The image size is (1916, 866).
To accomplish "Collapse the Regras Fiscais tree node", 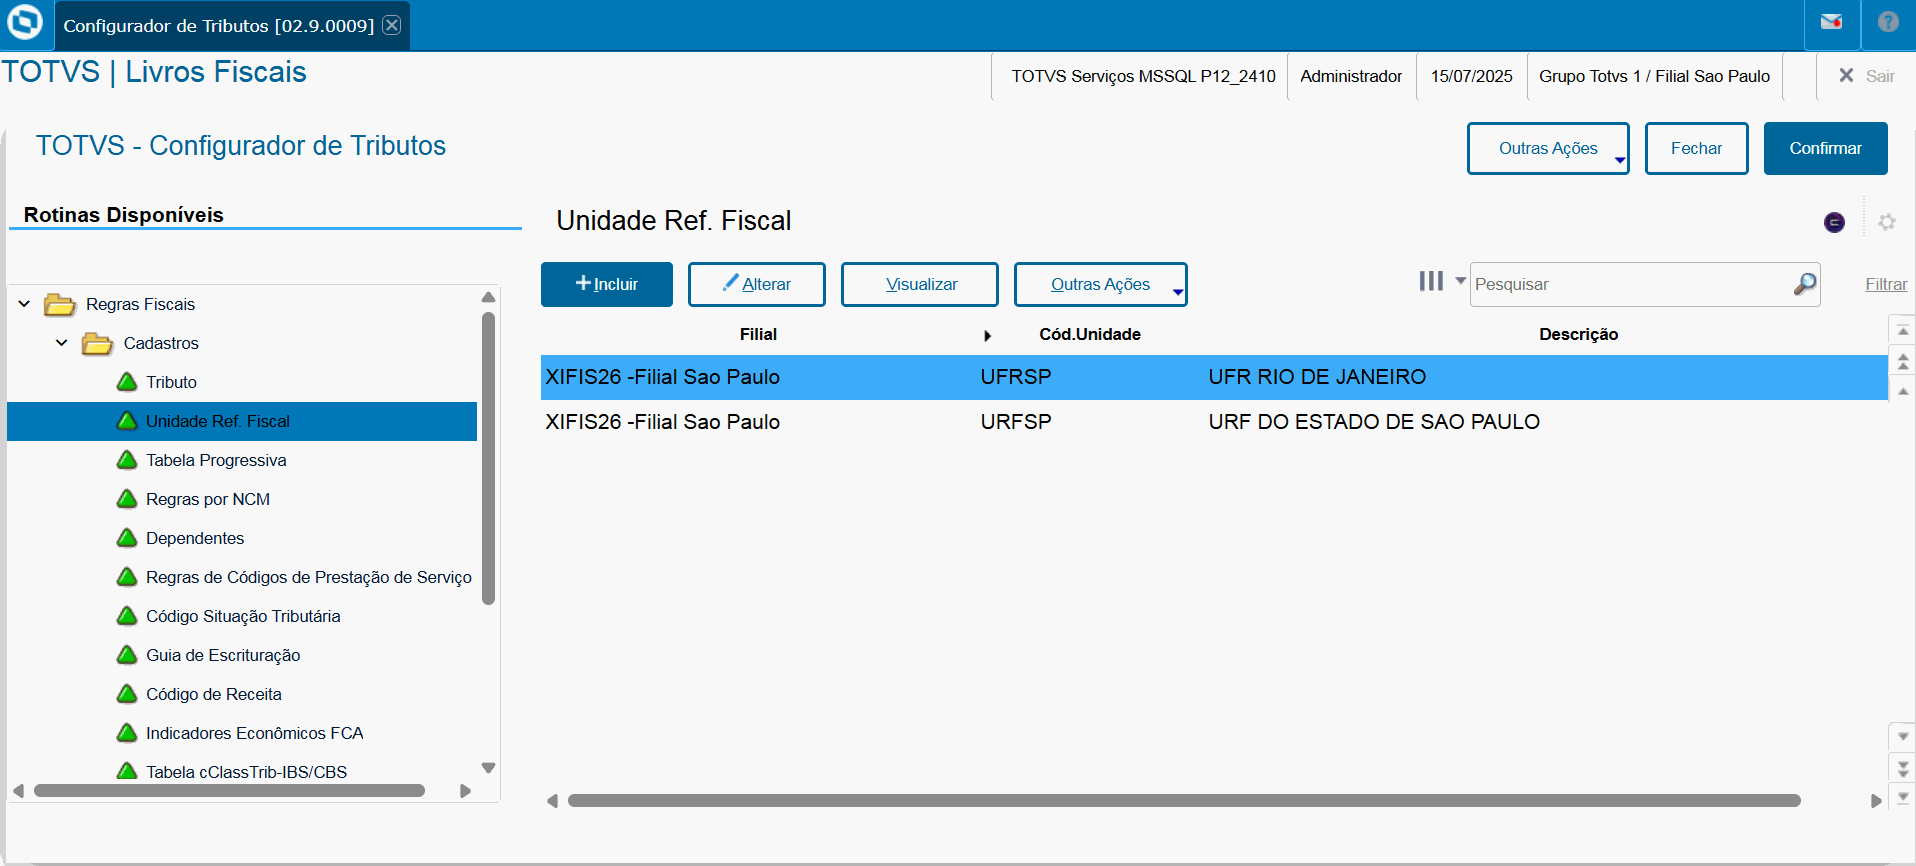I will [24, 304].
